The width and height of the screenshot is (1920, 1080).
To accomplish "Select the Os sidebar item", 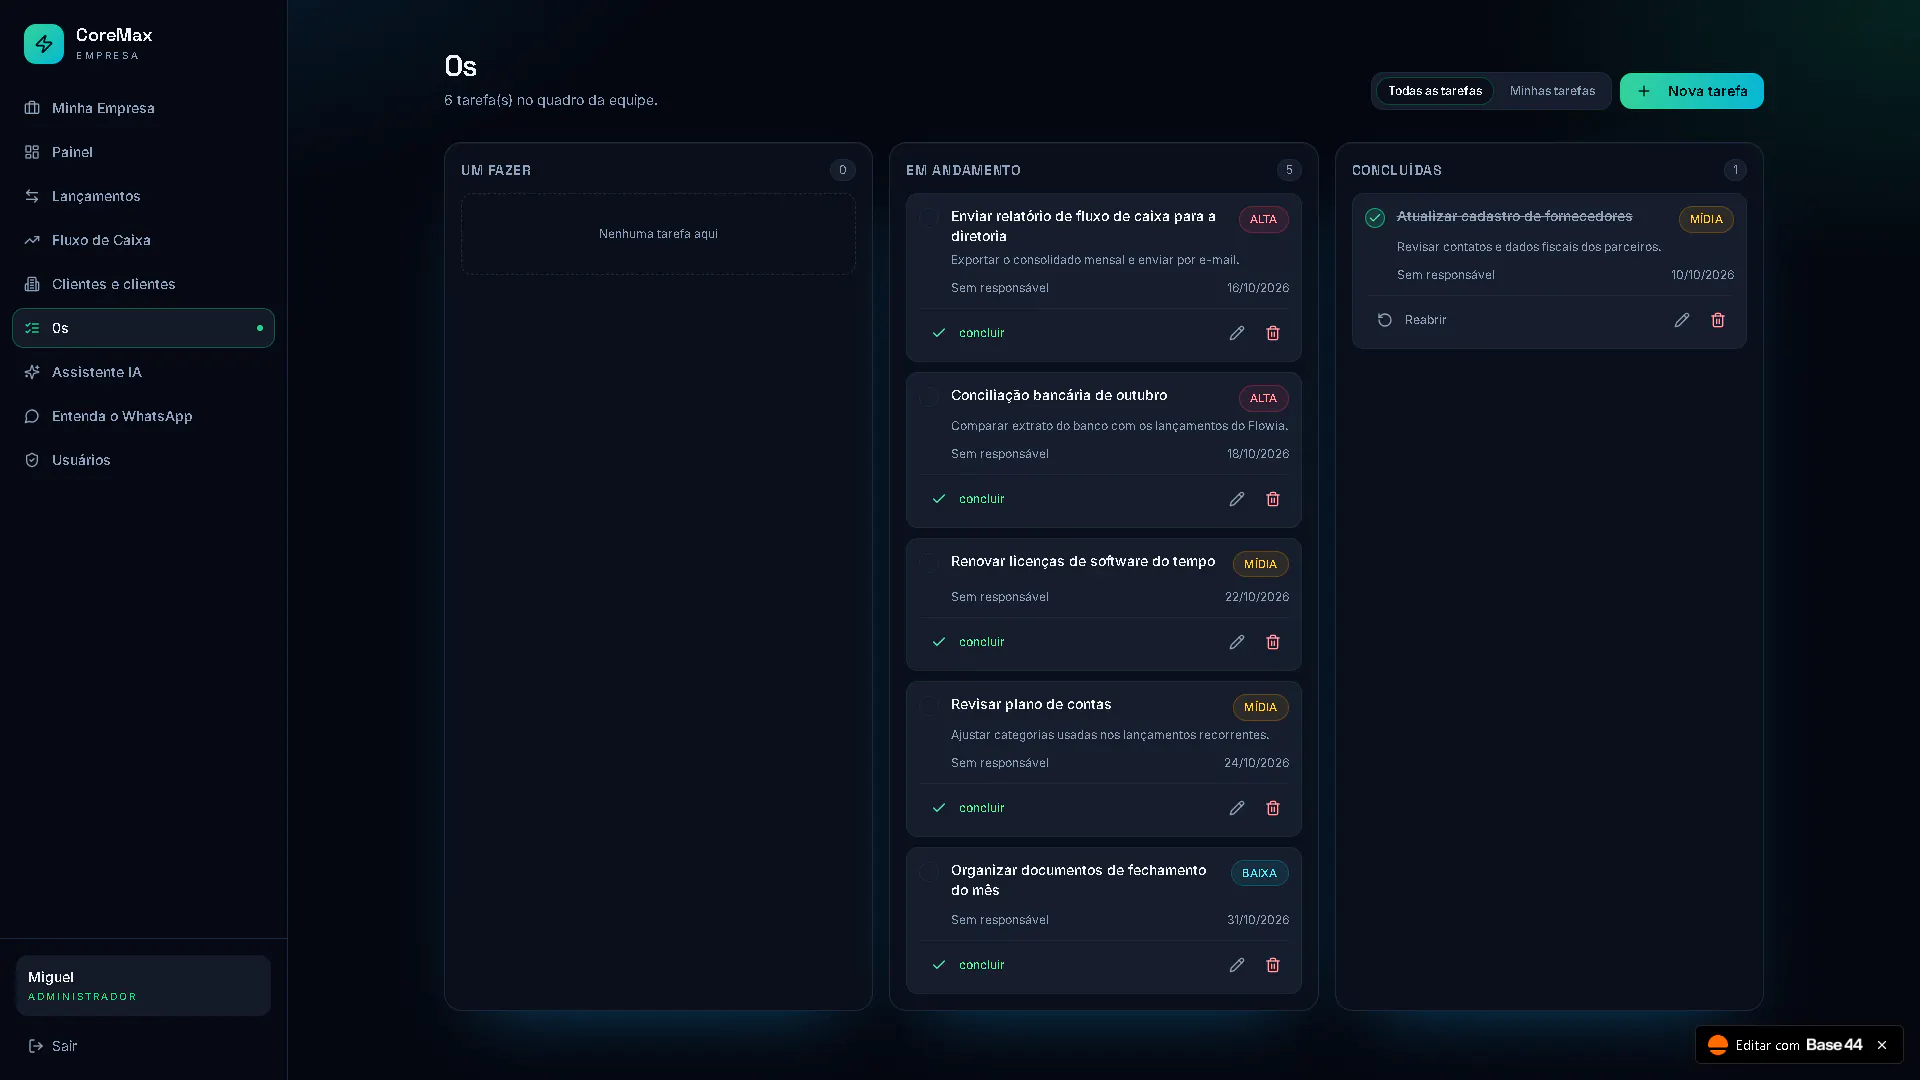I will [143, 328].
